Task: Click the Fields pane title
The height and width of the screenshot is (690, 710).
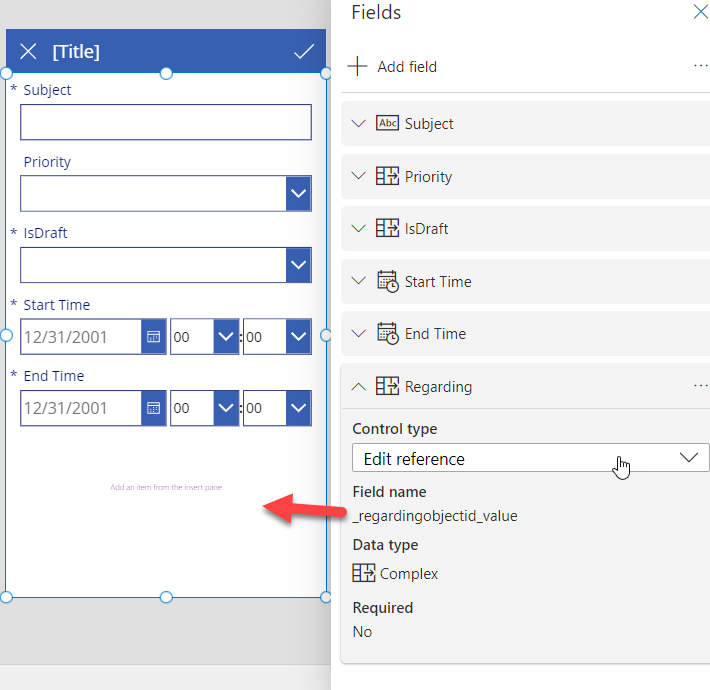Action: tap(376, 12)
